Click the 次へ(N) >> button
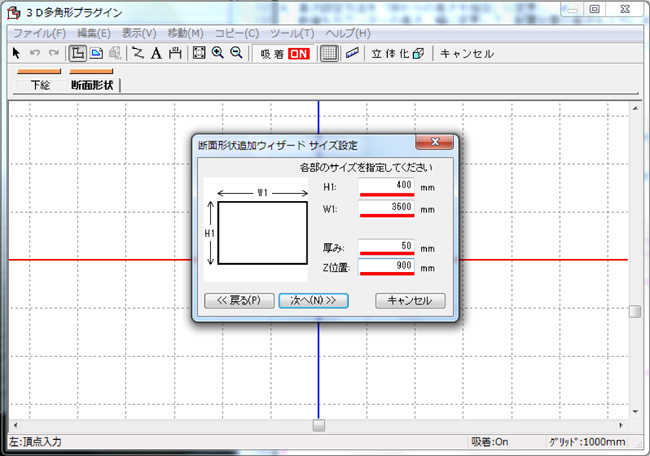 pos(312,300)
